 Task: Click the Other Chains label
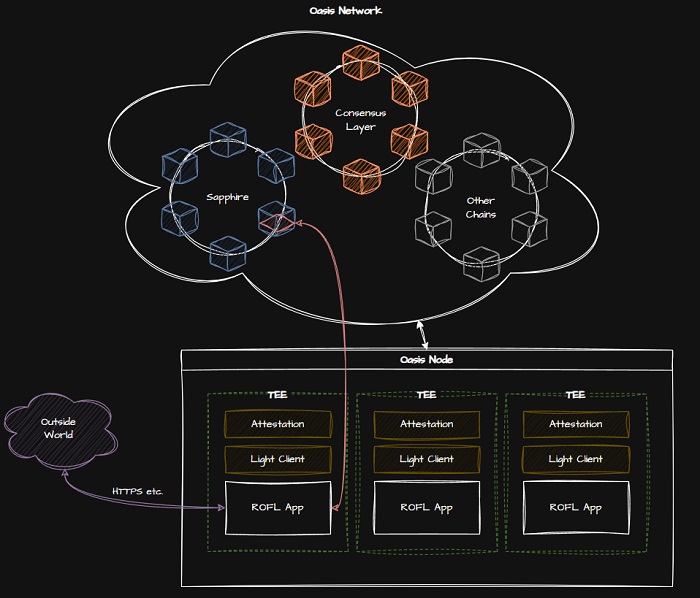tap(481, 208)
